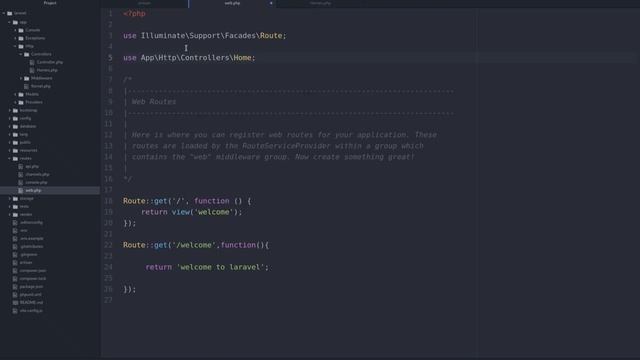This screenshot has width=640, height=360.
Task: Click the artisan file icon
Action: coord(15,262)
